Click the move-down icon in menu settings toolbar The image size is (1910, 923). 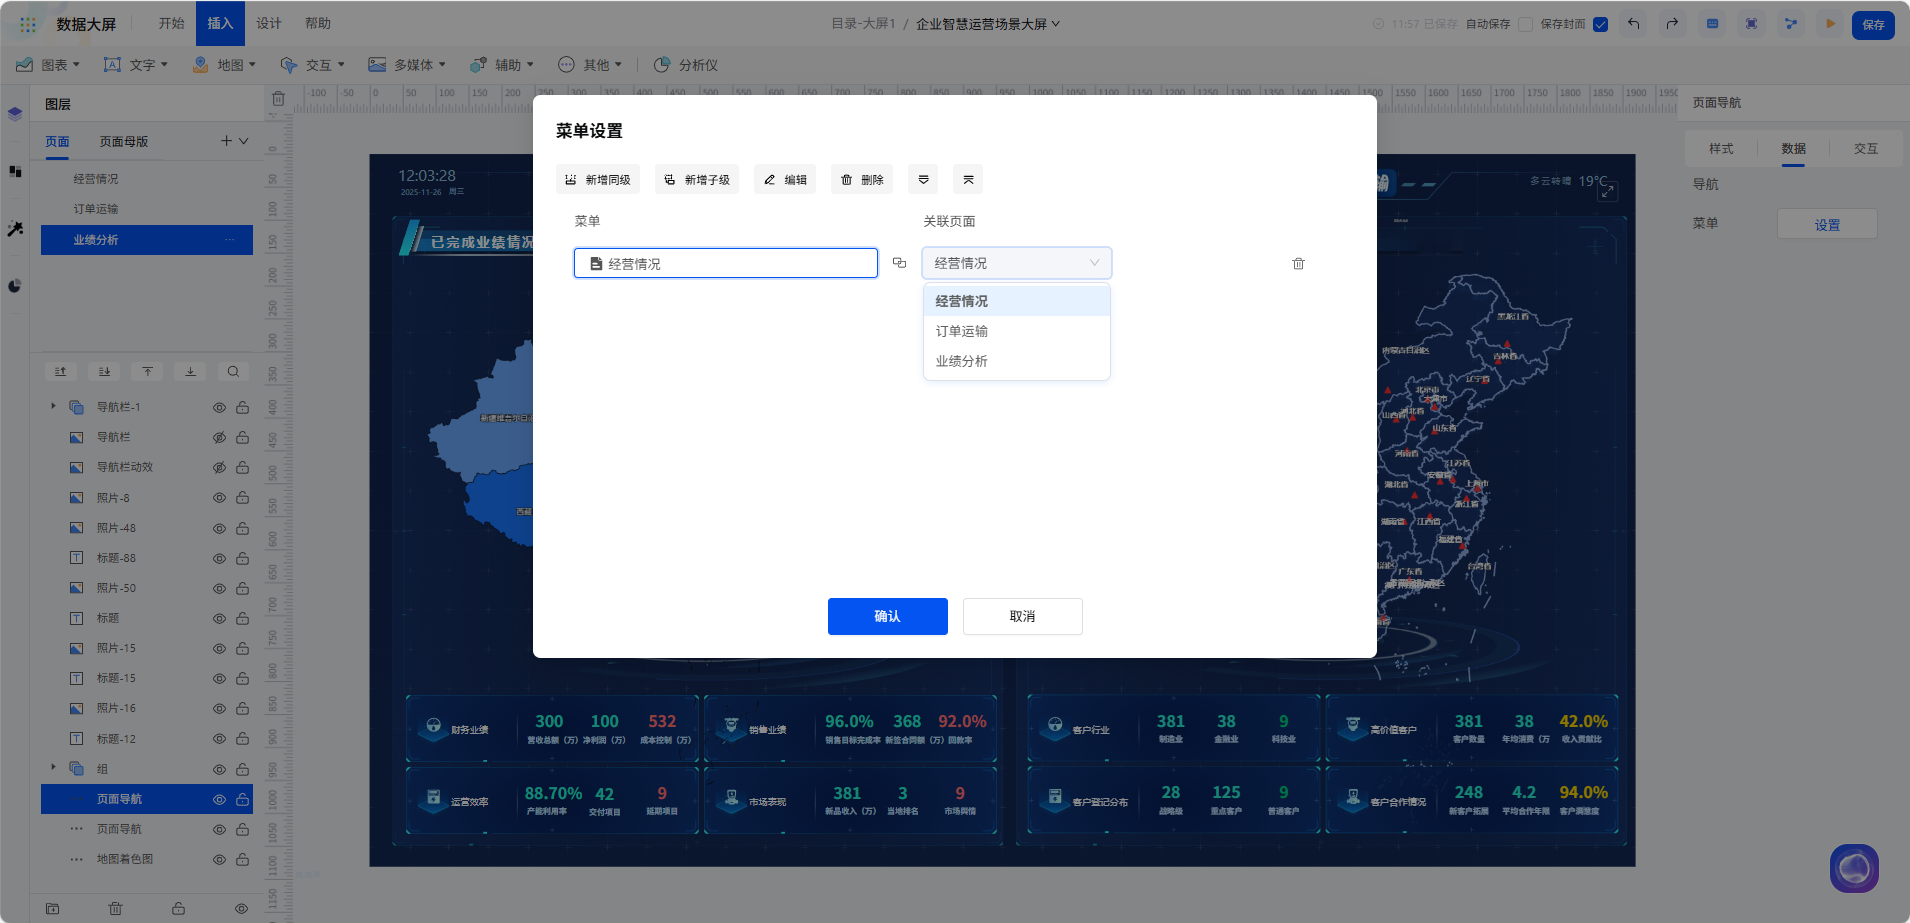click(x=923, y=180)
